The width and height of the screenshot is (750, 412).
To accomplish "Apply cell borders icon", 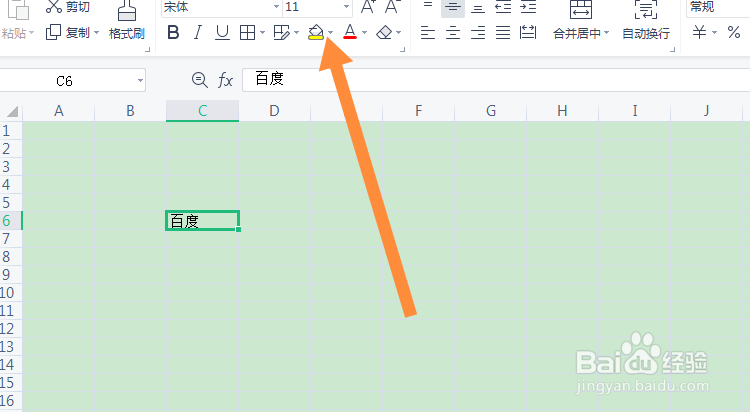I will pyautogui.click(x=247, y=33).
